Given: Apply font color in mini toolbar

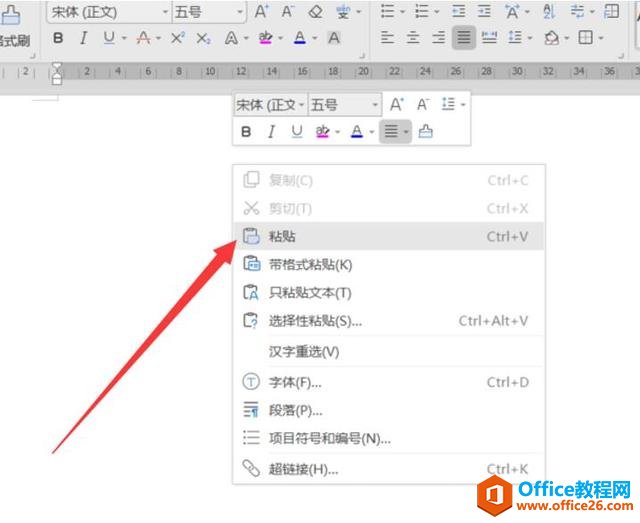Looking at the screenshot, I should click(357, 131).
